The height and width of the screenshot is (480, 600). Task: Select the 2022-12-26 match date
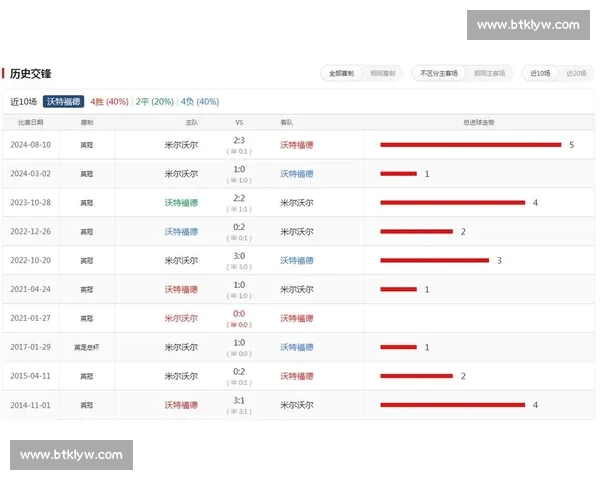click(x=31, y=232)
